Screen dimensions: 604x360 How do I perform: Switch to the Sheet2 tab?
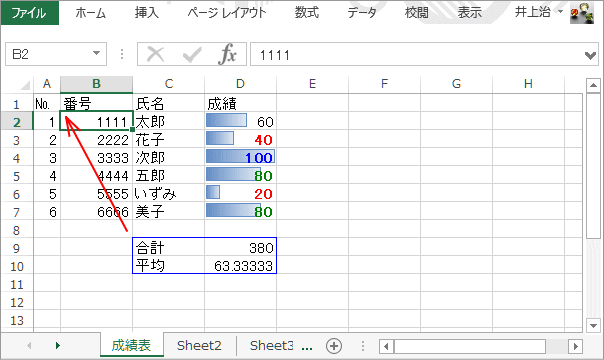[x=199, y=345]
